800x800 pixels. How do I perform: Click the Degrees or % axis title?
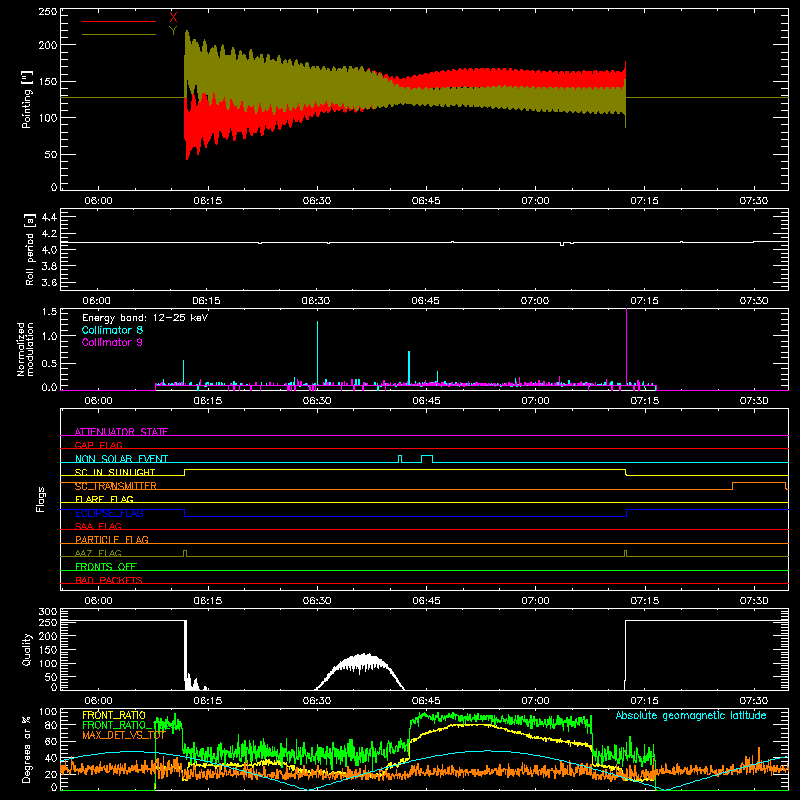(x=27, y=749)
